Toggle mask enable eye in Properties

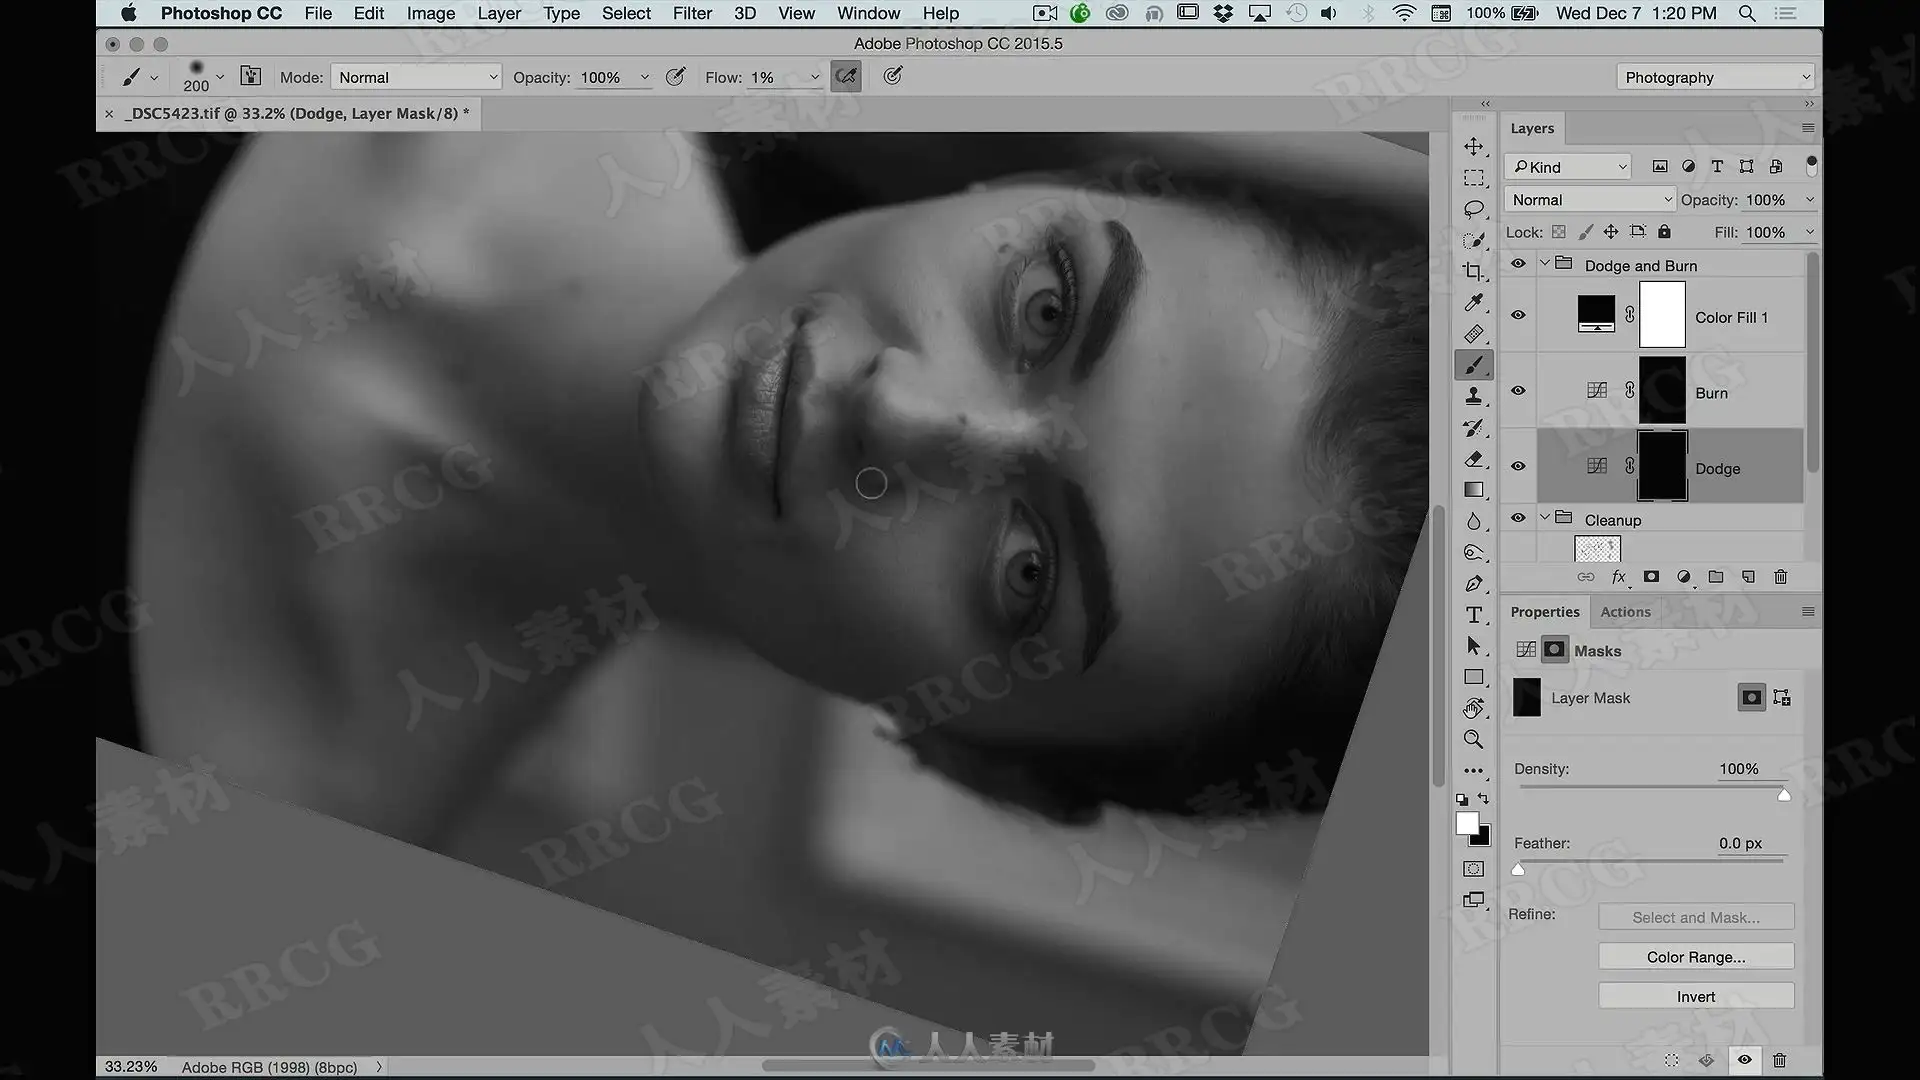(x=1744, y=1060)
